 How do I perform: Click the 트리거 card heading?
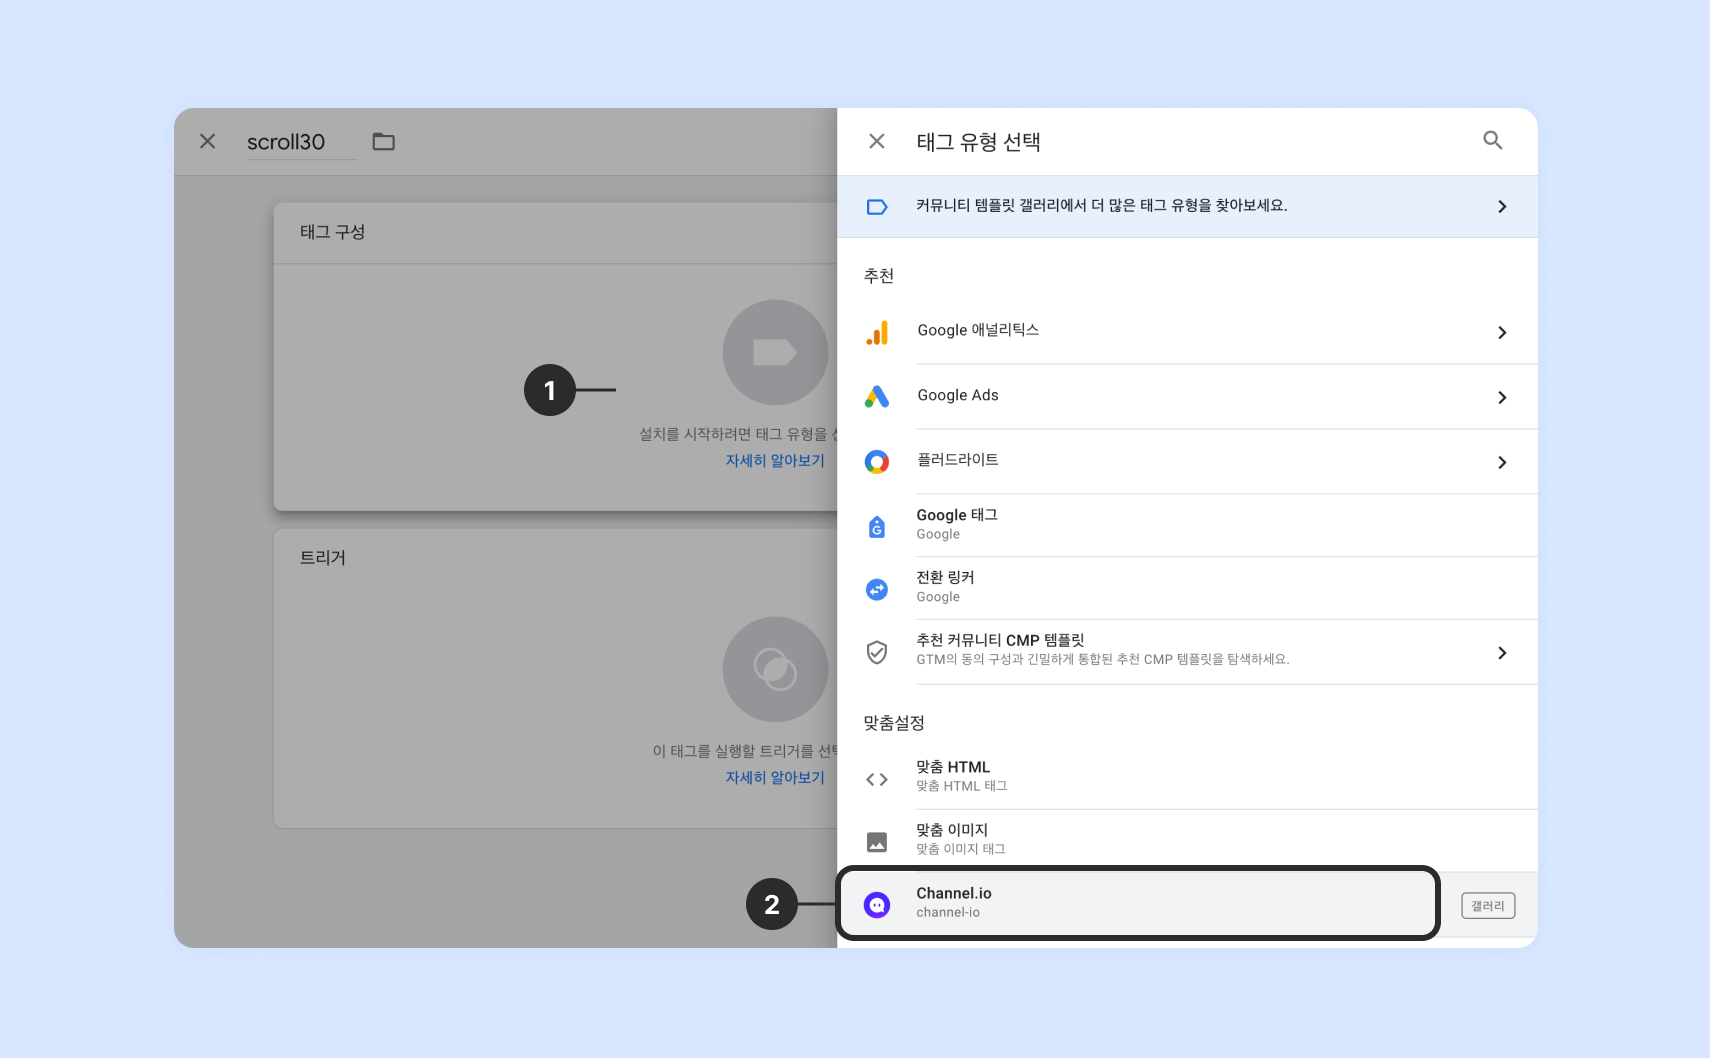(323, 558)
